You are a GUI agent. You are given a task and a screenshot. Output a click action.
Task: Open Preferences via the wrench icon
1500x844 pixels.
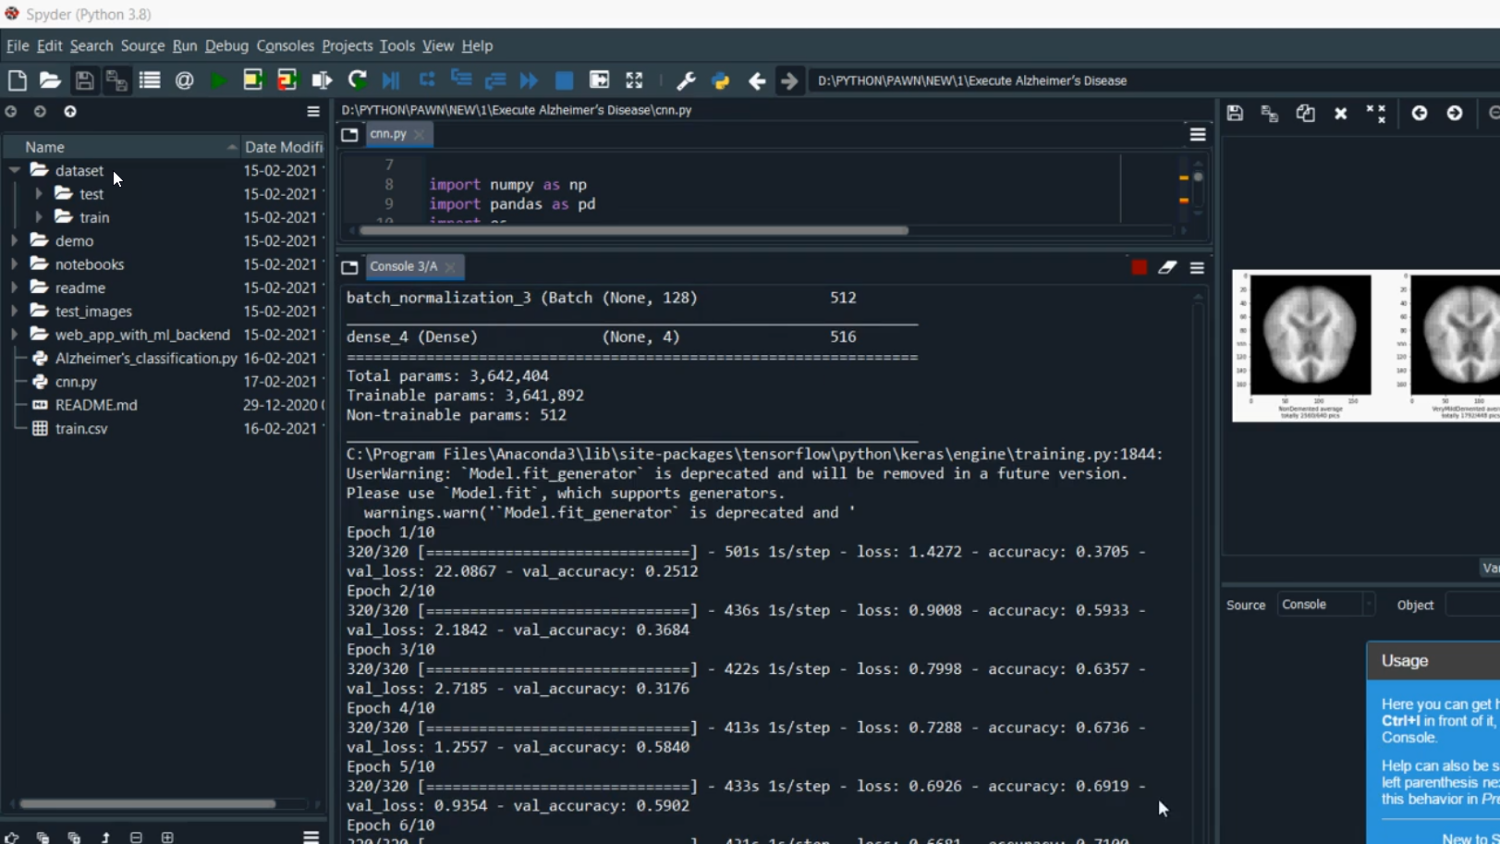pyautogui.click(x=686, y=81)
